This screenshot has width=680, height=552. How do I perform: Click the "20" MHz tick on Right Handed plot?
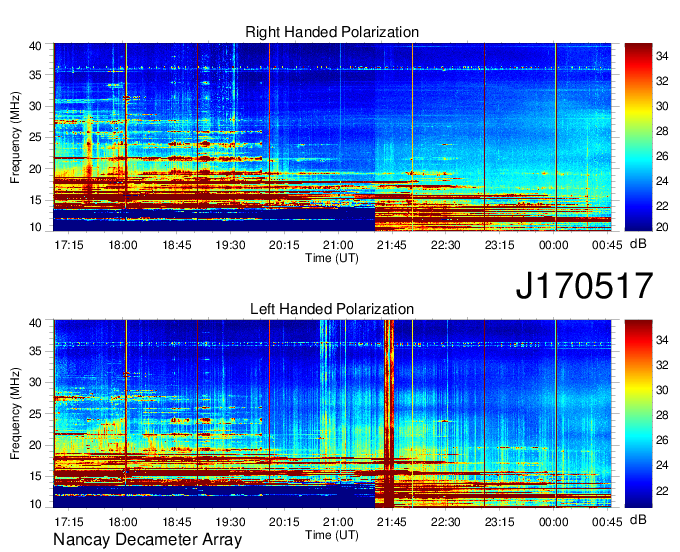[35, 169]
